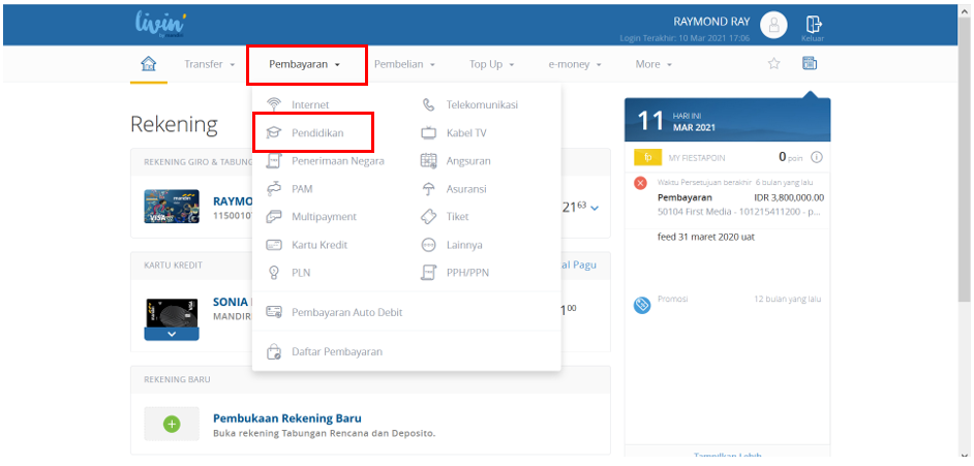Click feed 31 maret 2020 uat entry
The width and height of the screenshot is (974, 466).
[706, 237]
